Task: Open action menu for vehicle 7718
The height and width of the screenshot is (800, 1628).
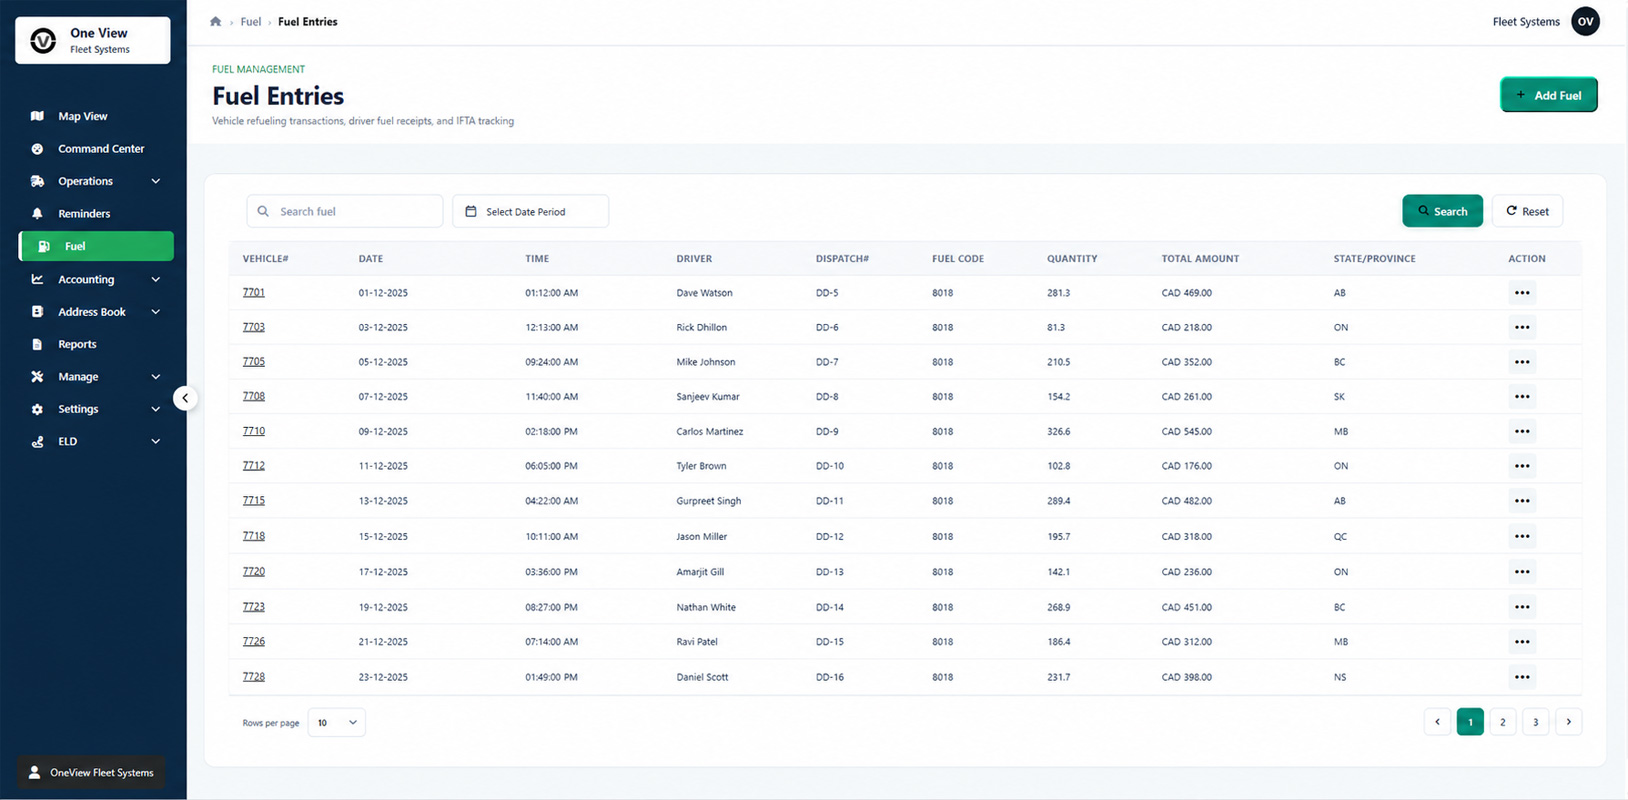Action: pos(1522,536)
